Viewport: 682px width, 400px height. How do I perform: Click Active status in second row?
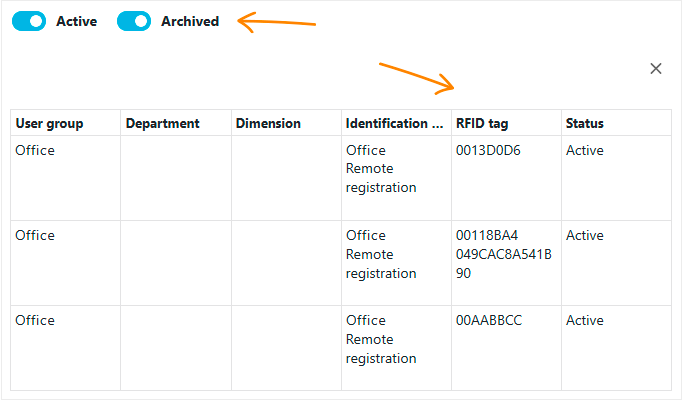point(585,235)
